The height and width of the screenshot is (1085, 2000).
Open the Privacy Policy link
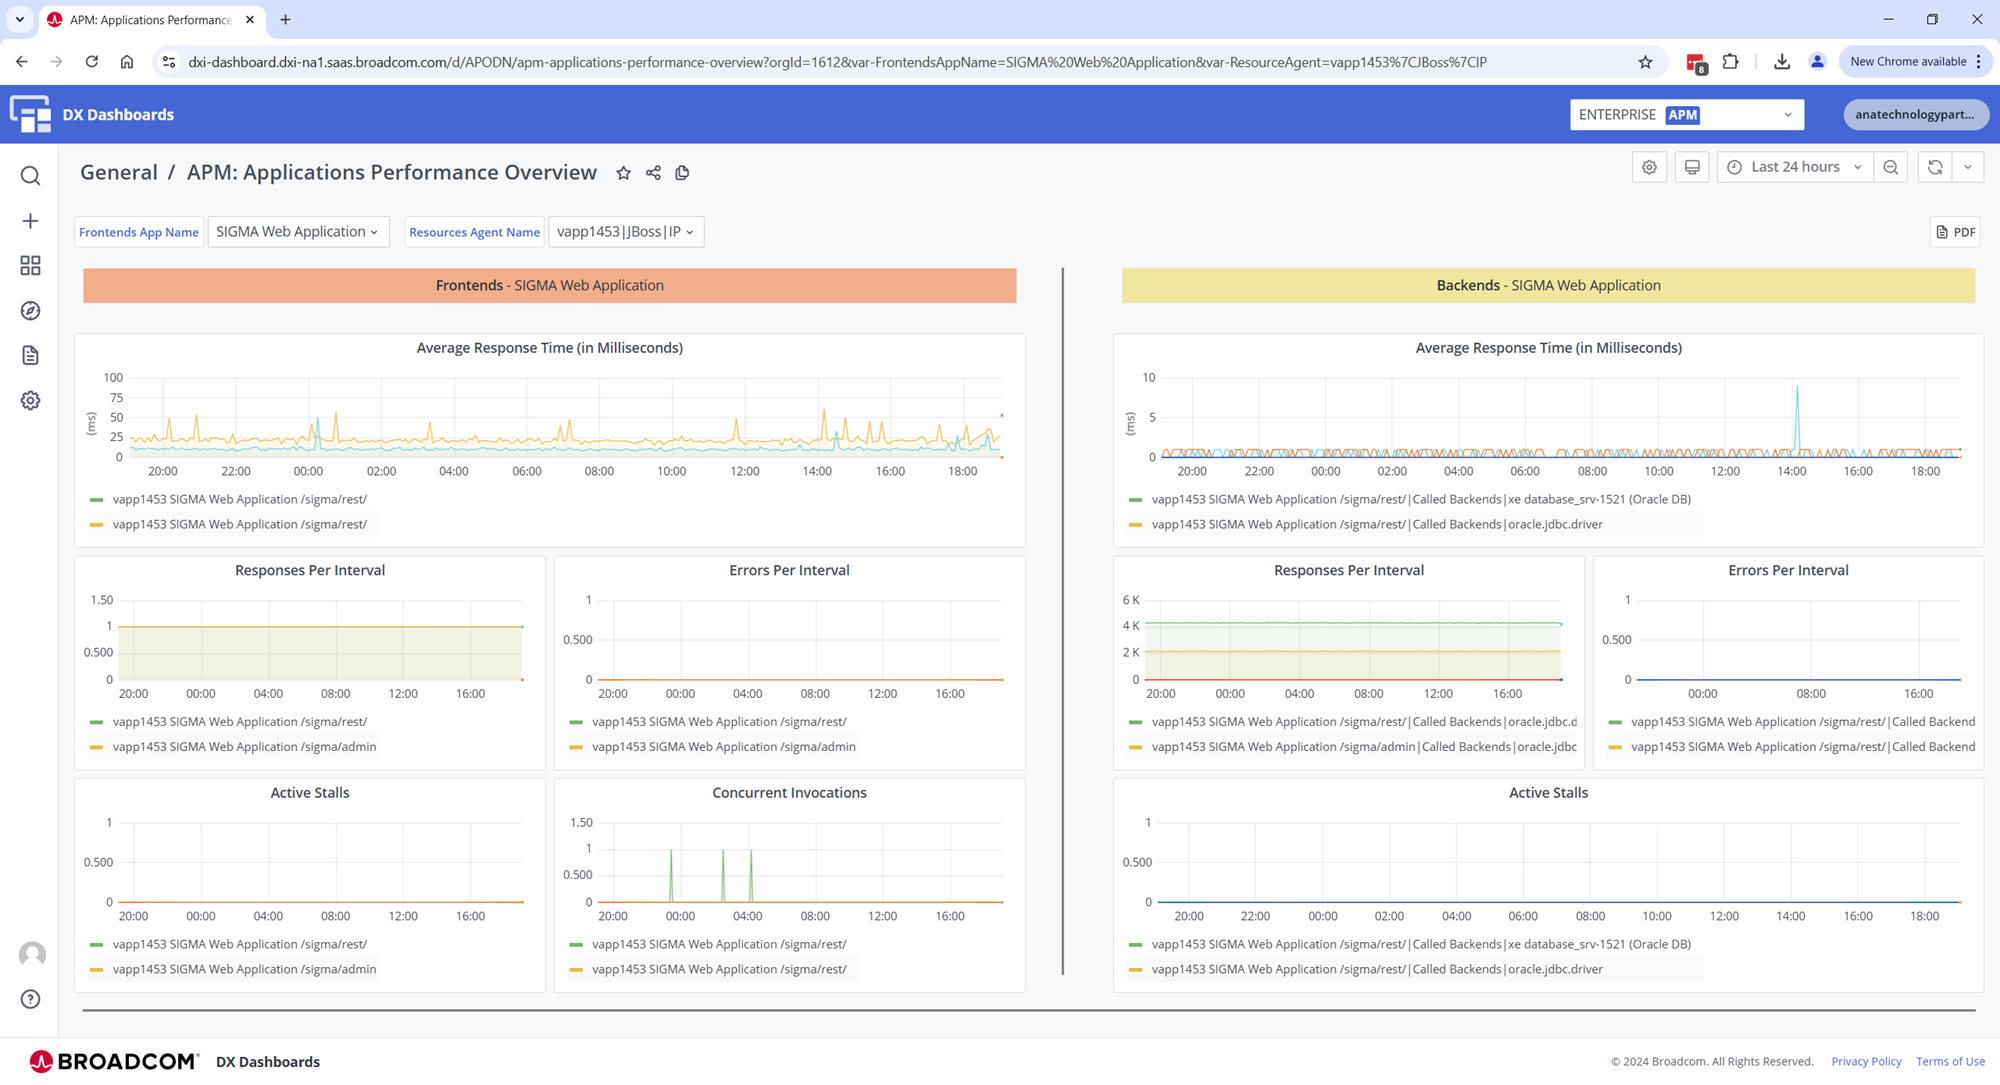tap(1866, 1061)
